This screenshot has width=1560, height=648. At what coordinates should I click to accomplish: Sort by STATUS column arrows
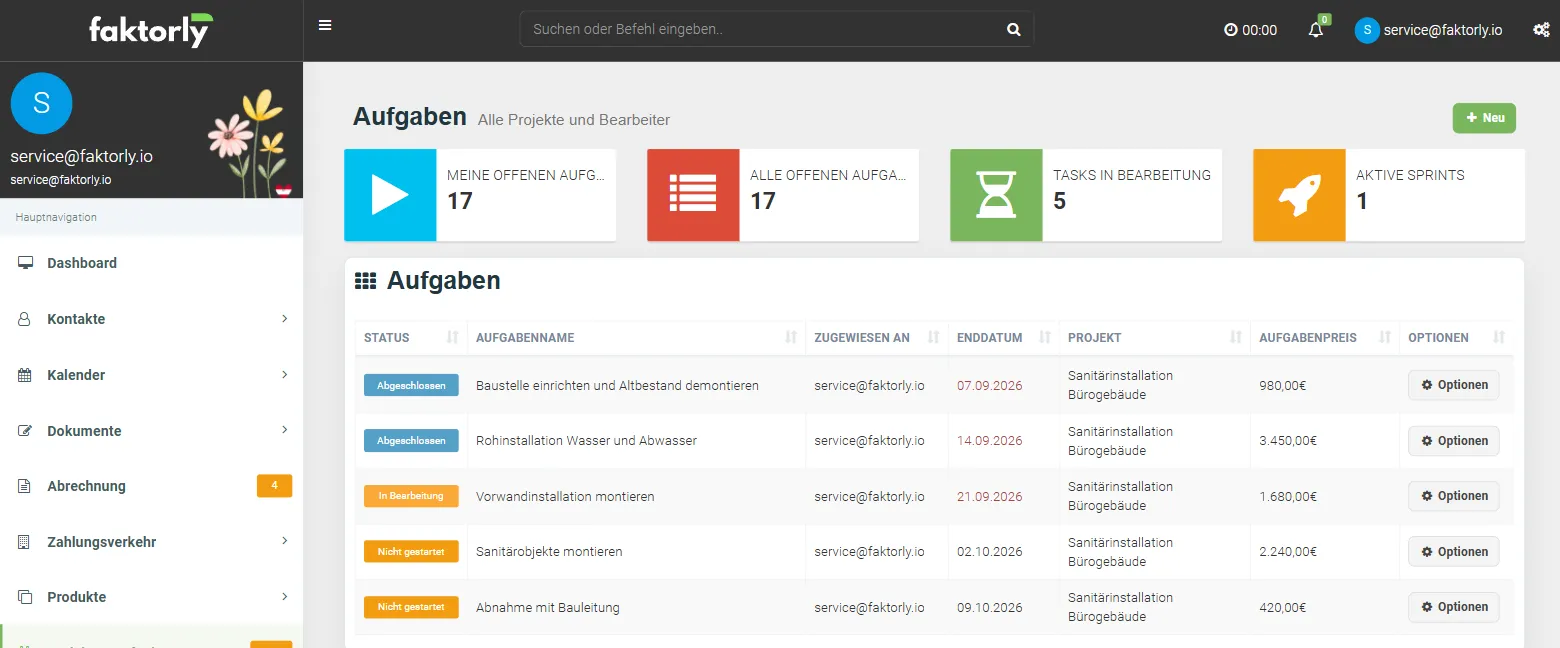[x=452, y=338]
